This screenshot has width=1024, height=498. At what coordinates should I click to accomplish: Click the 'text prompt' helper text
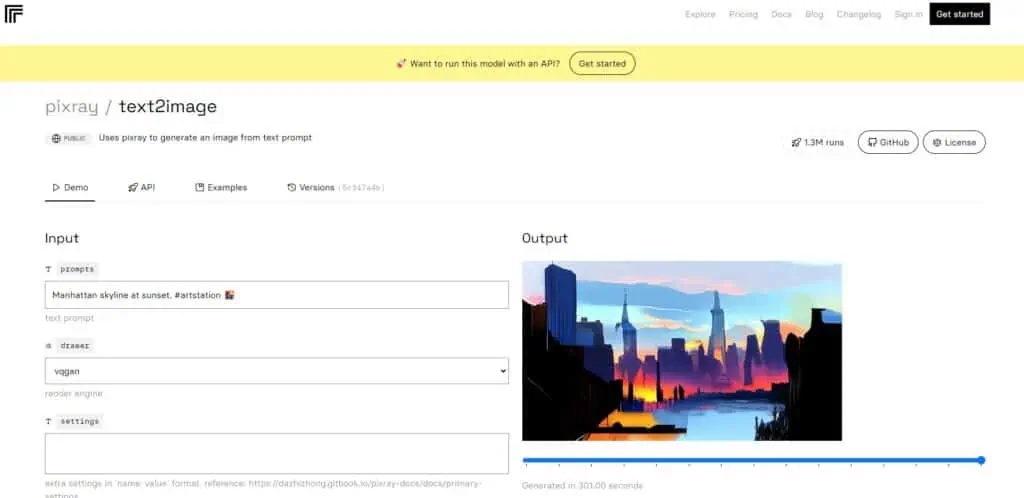click(x=69, y=318)
